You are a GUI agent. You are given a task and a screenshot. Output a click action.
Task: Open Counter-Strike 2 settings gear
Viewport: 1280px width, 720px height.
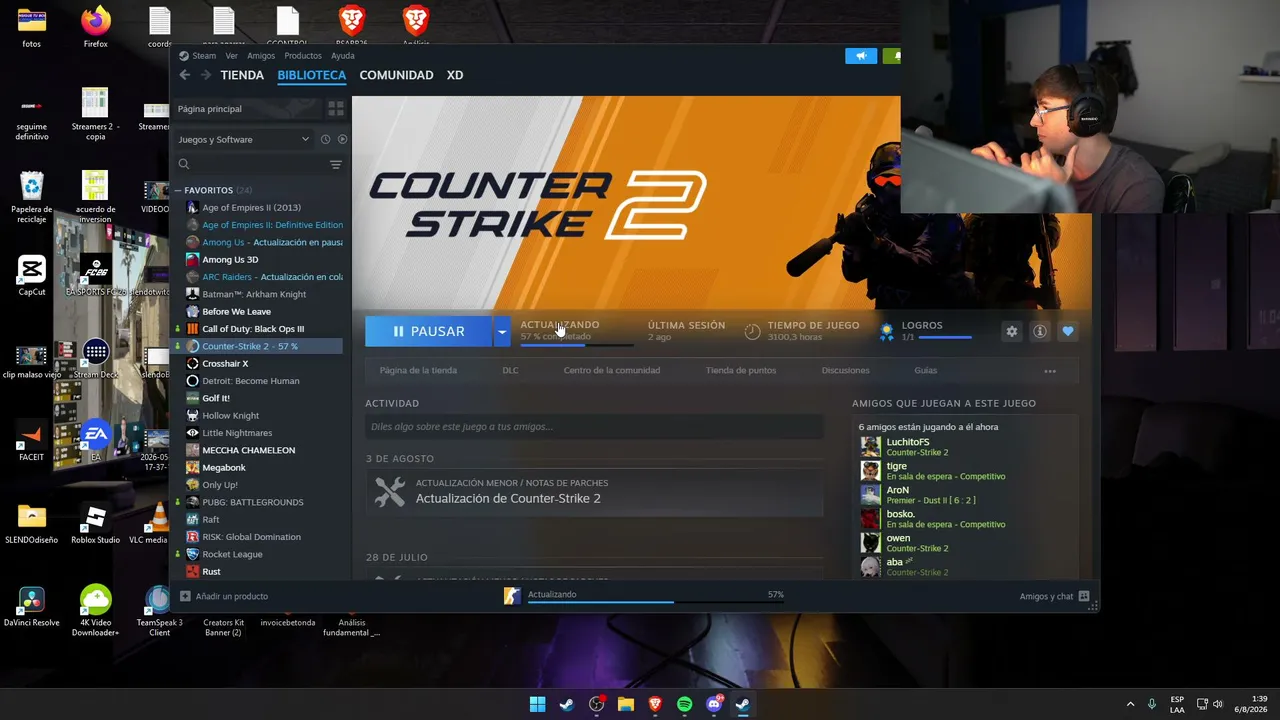coord(1012,331)
